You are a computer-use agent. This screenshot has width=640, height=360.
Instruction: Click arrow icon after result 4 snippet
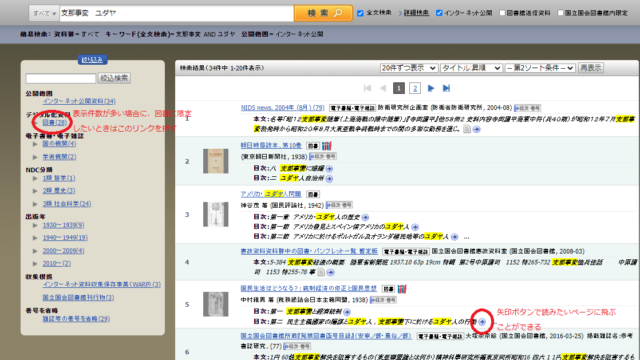click(x=331, y=272)
